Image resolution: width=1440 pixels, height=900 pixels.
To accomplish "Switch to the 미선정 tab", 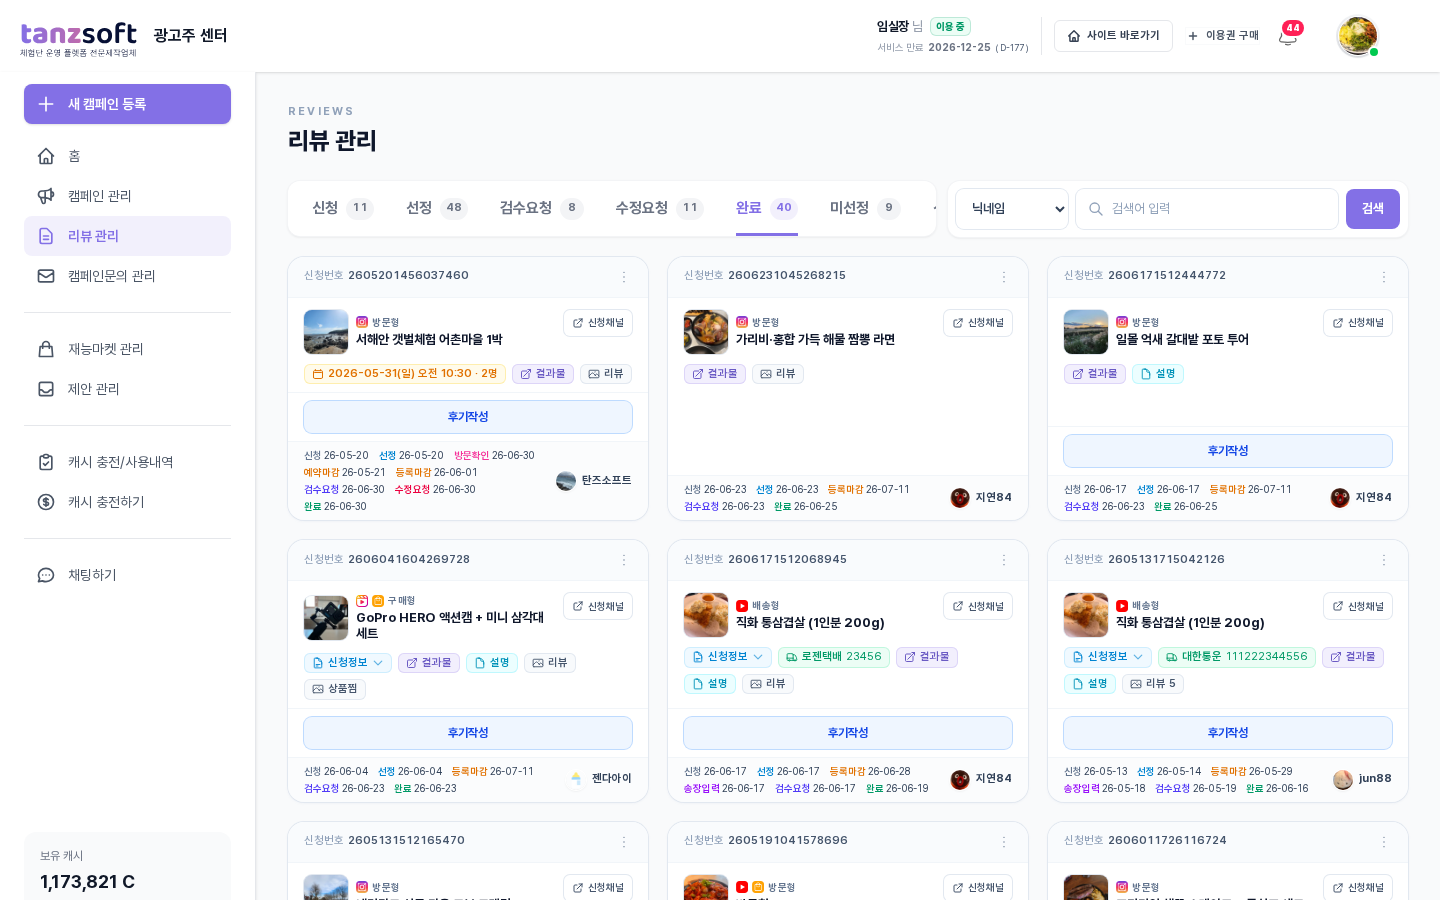I will pyautogui.click(x=865, y=208).
